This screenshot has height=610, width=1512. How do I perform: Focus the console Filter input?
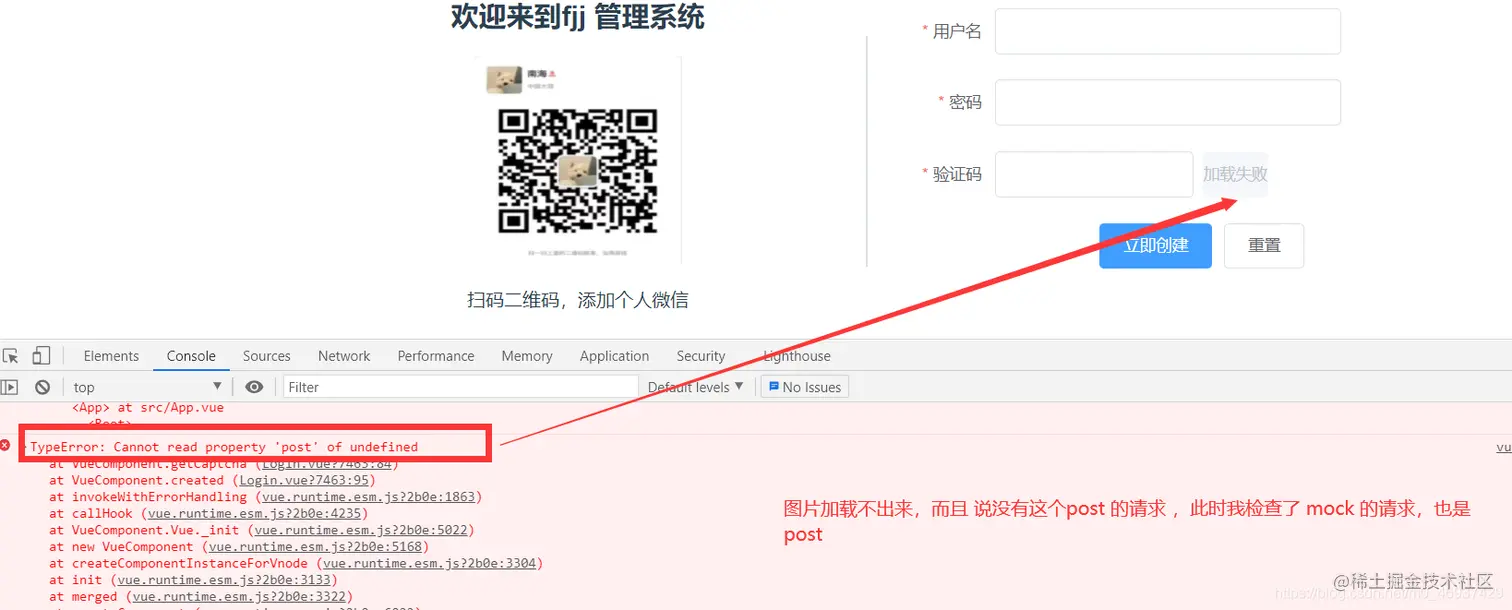(461, 387)
